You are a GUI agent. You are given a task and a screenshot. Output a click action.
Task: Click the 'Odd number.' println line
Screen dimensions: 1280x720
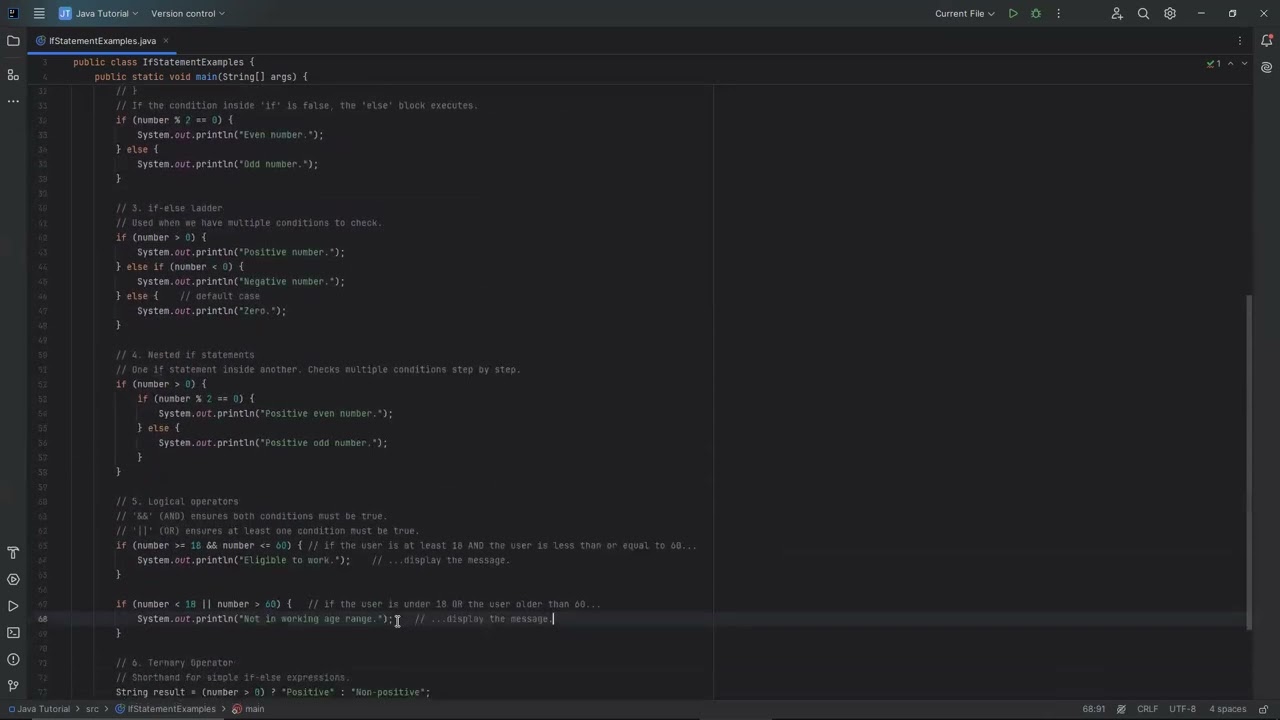pyautogui.click(x=227, y=164)
